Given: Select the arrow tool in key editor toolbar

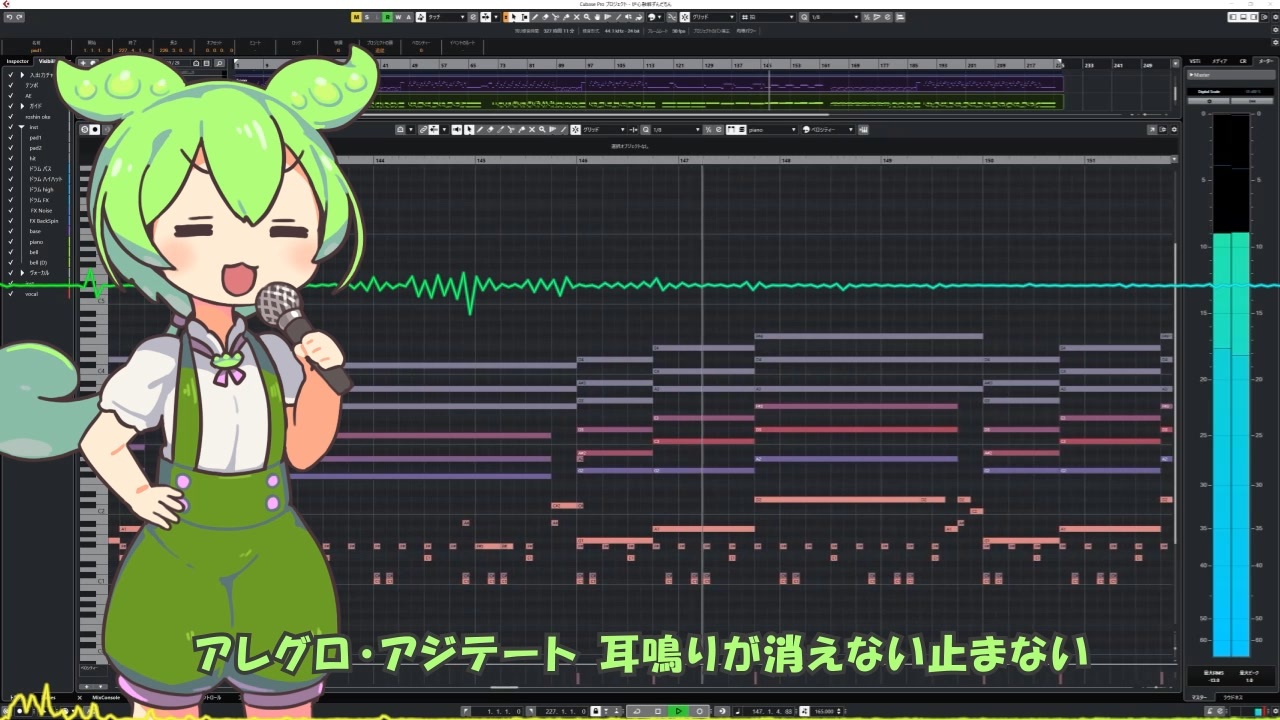Looking at the screenshot, I should (469, 130).
